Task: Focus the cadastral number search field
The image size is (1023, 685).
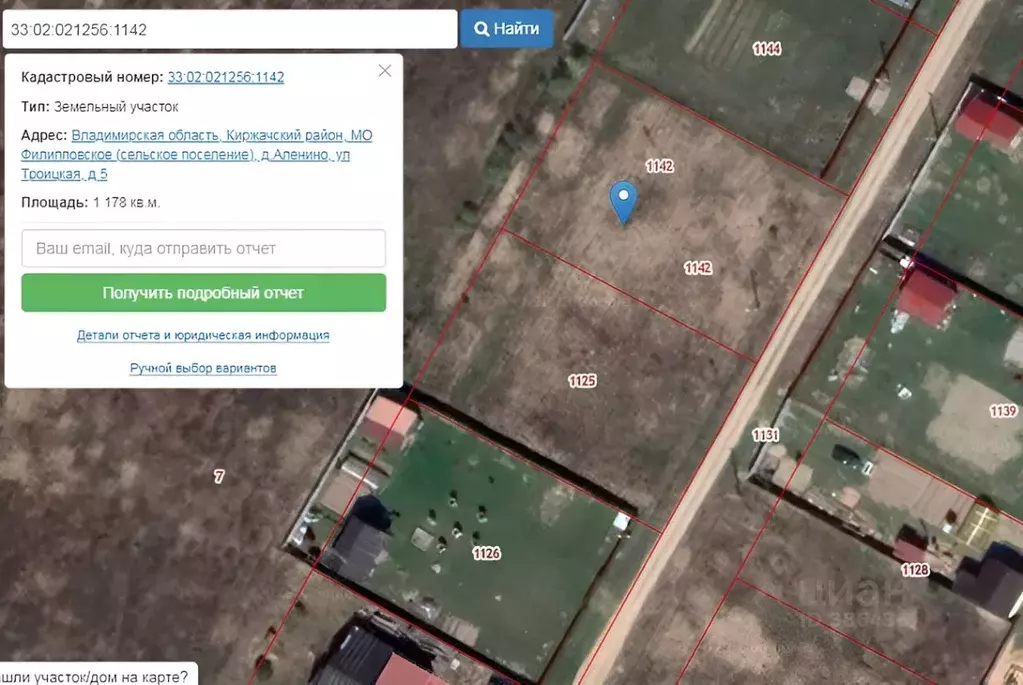Action: tap(230, 30)
